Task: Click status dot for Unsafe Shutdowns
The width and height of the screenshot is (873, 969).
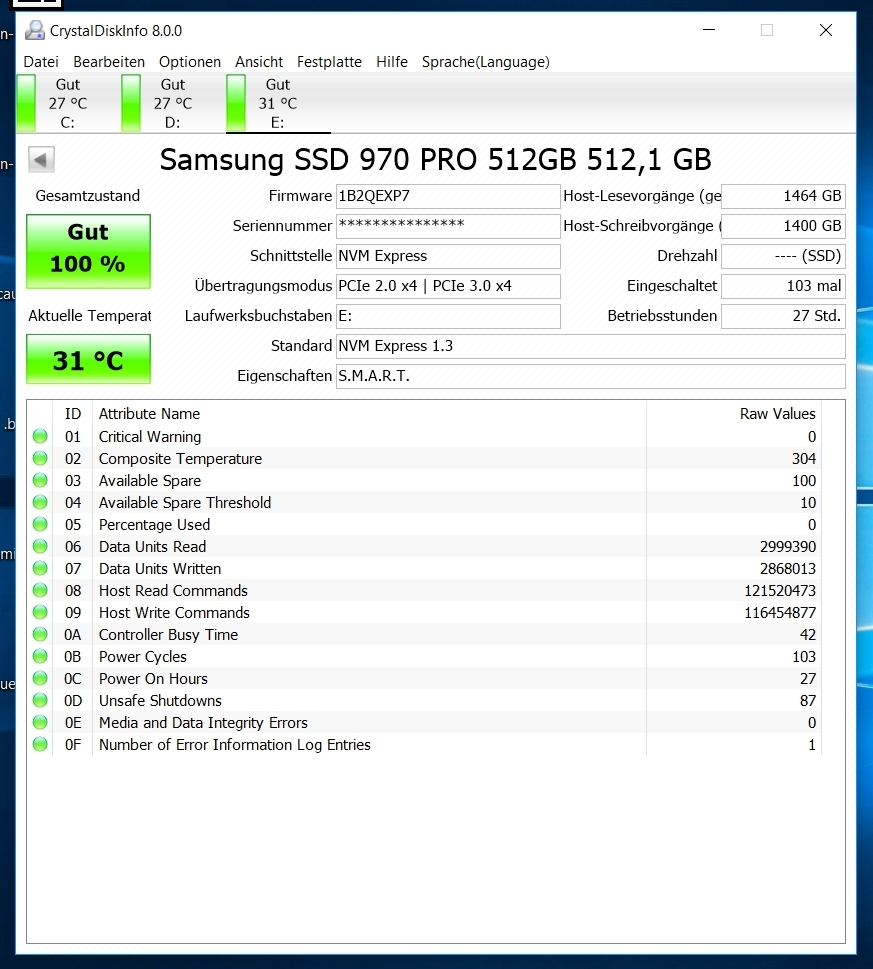Action: pyautogui.click(x=40, y=700)
